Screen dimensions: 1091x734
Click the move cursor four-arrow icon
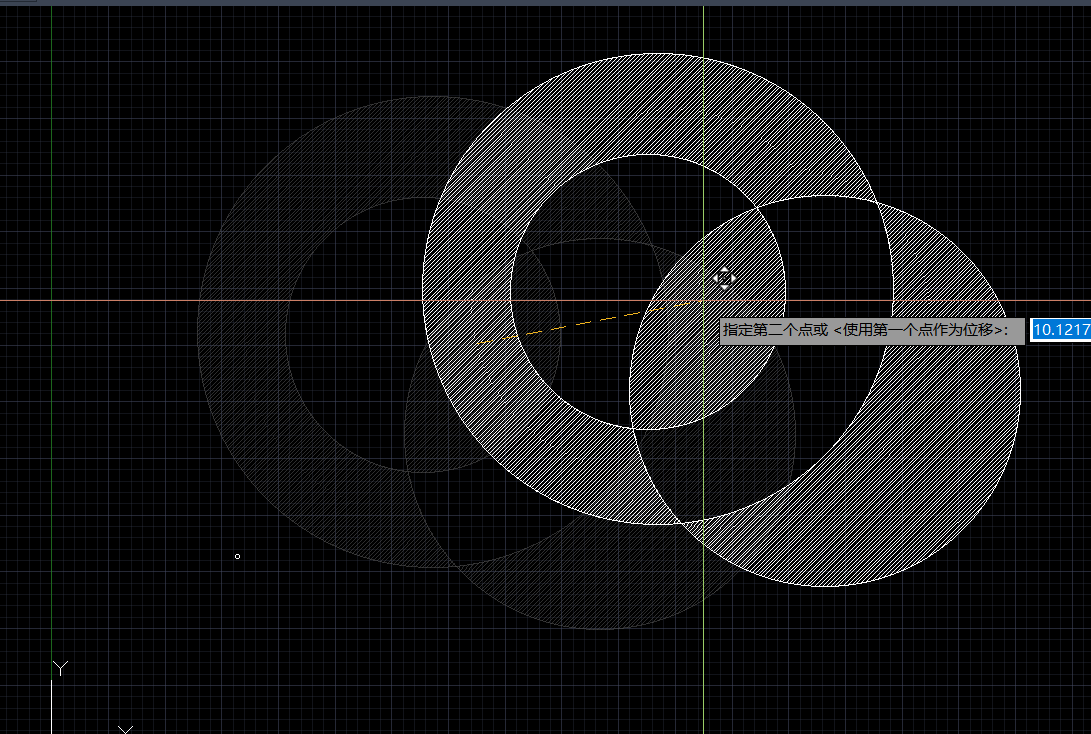tap(724, 277)
